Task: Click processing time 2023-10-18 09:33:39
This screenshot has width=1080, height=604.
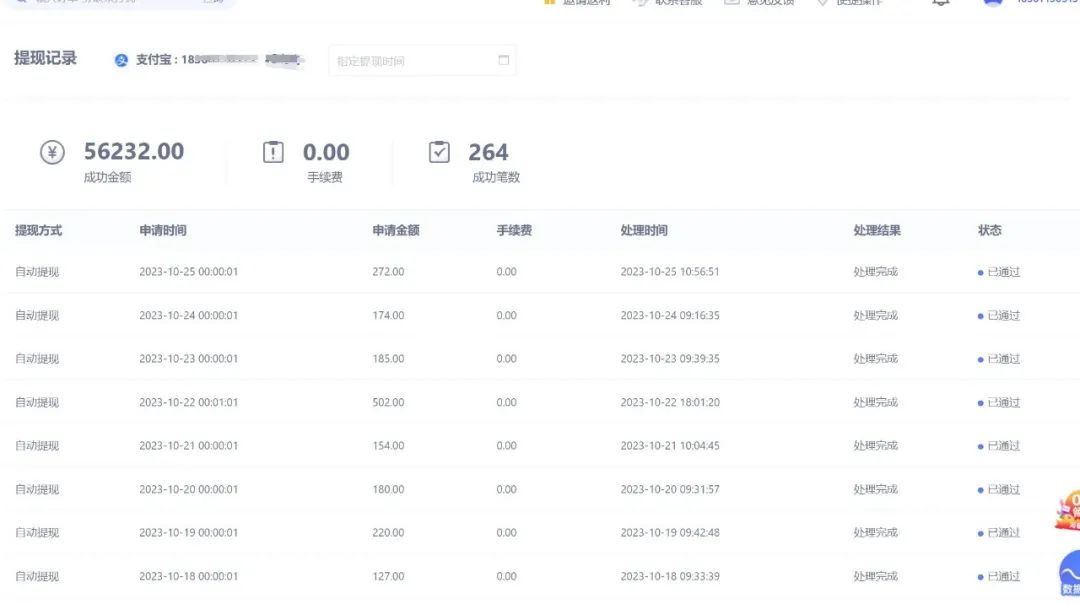Action: [669, 576]
